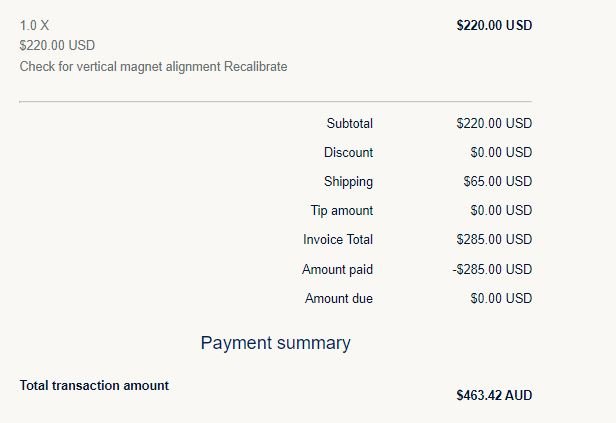
Task: Select the Subtotal amount value
Action: [x=494, y=124]
